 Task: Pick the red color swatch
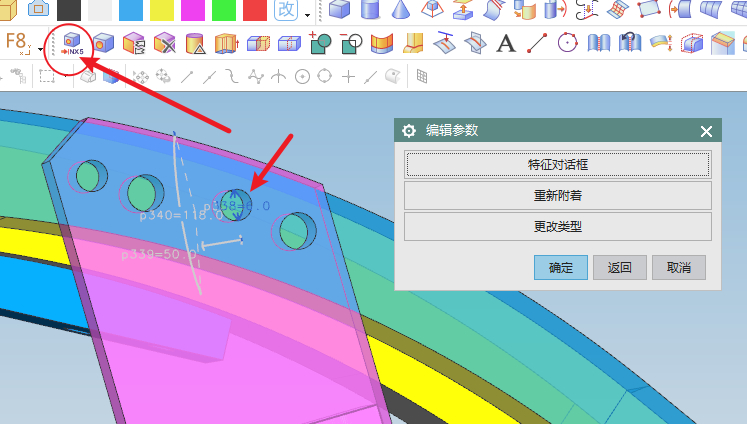coord(255,10)
